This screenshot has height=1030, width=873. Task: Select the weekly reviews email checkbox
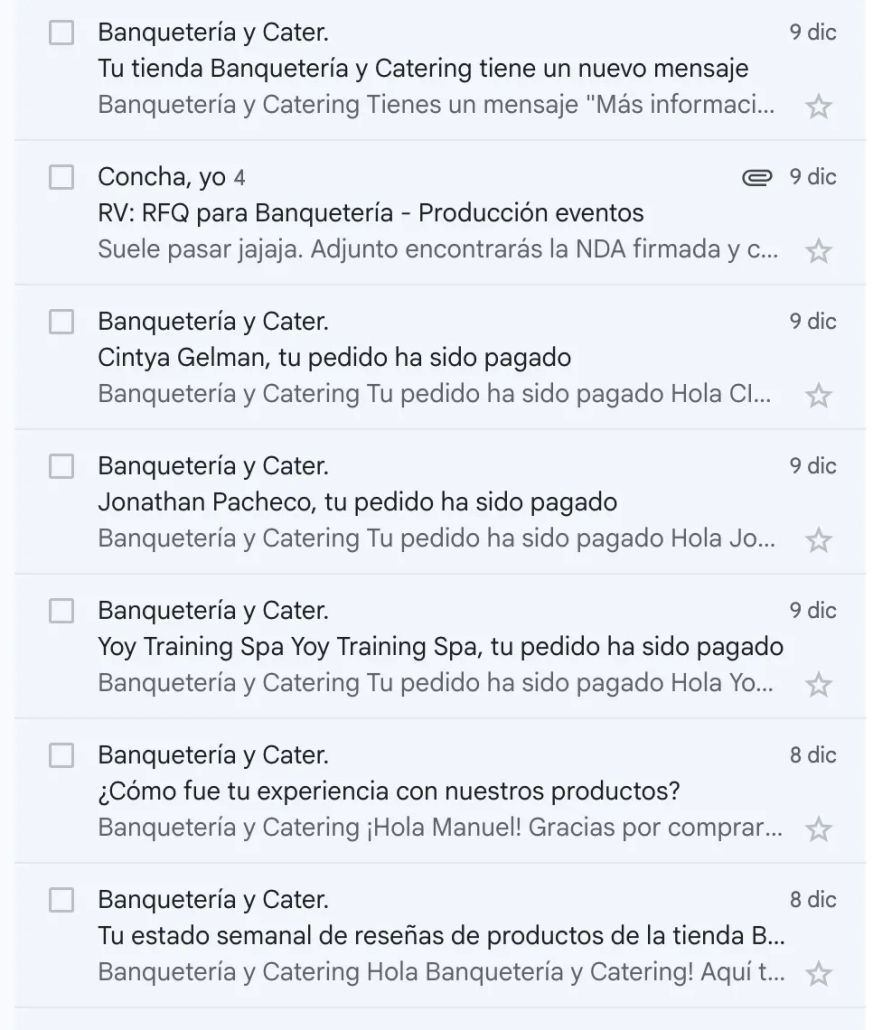62,900
